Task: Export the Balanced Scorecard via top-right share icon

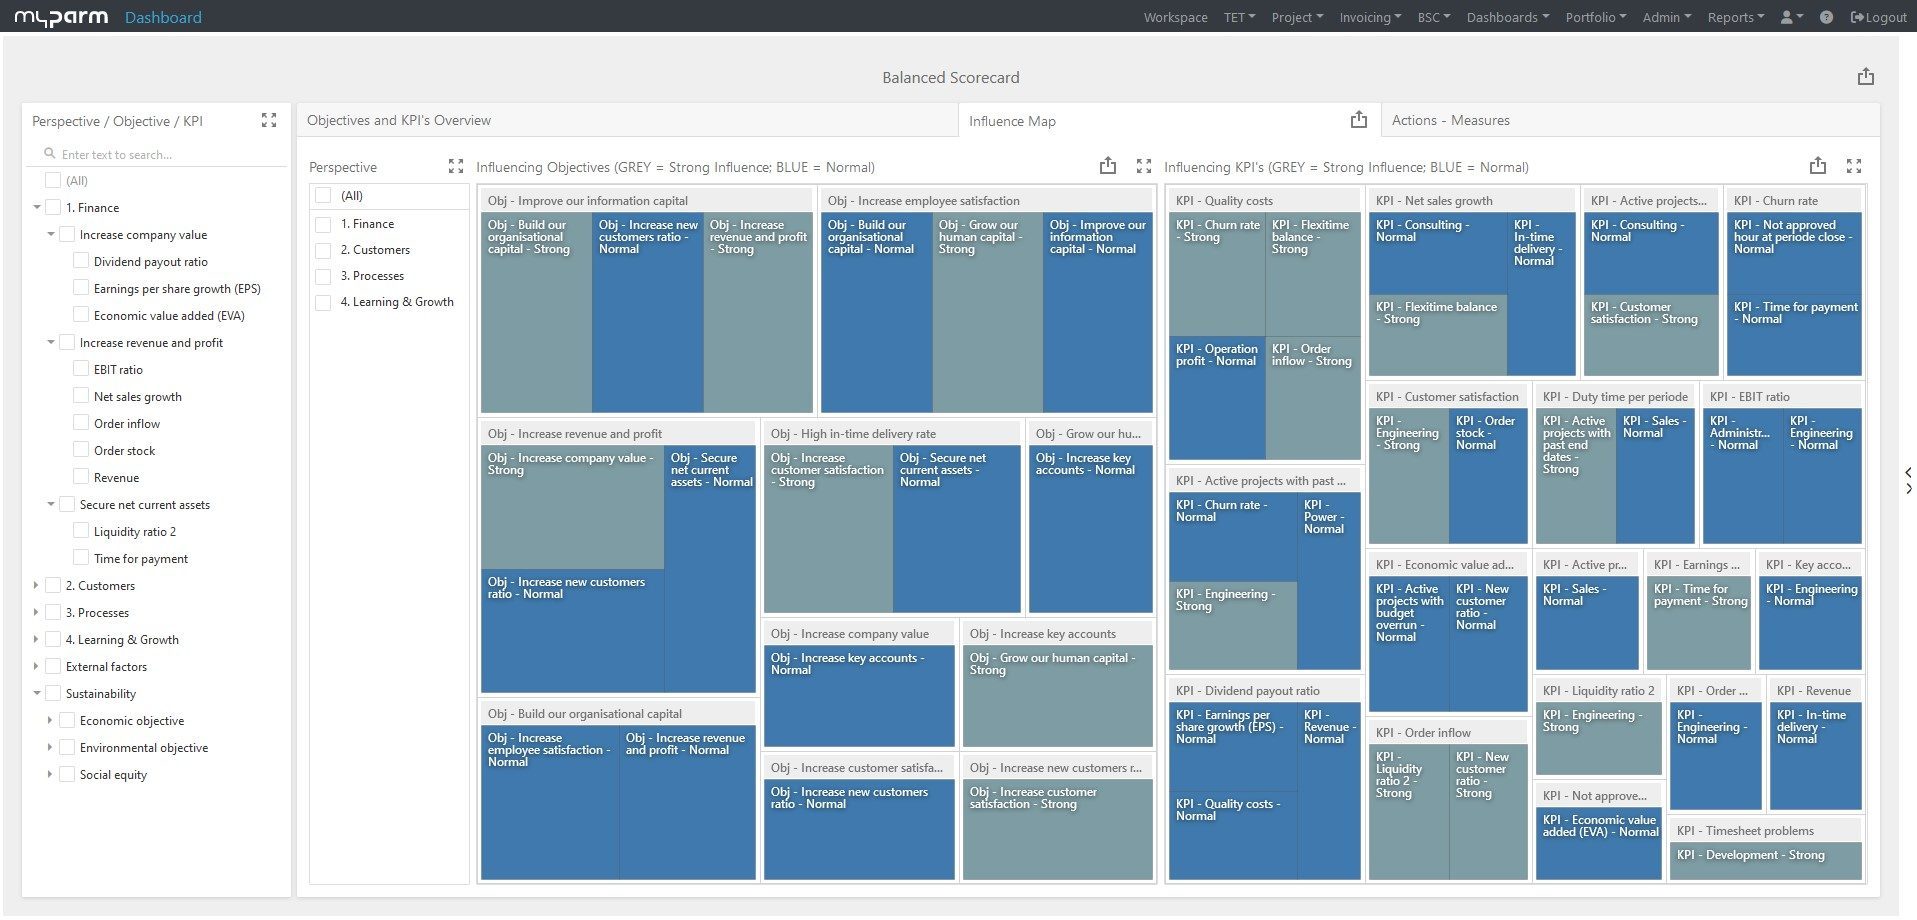Action: 1865,76
